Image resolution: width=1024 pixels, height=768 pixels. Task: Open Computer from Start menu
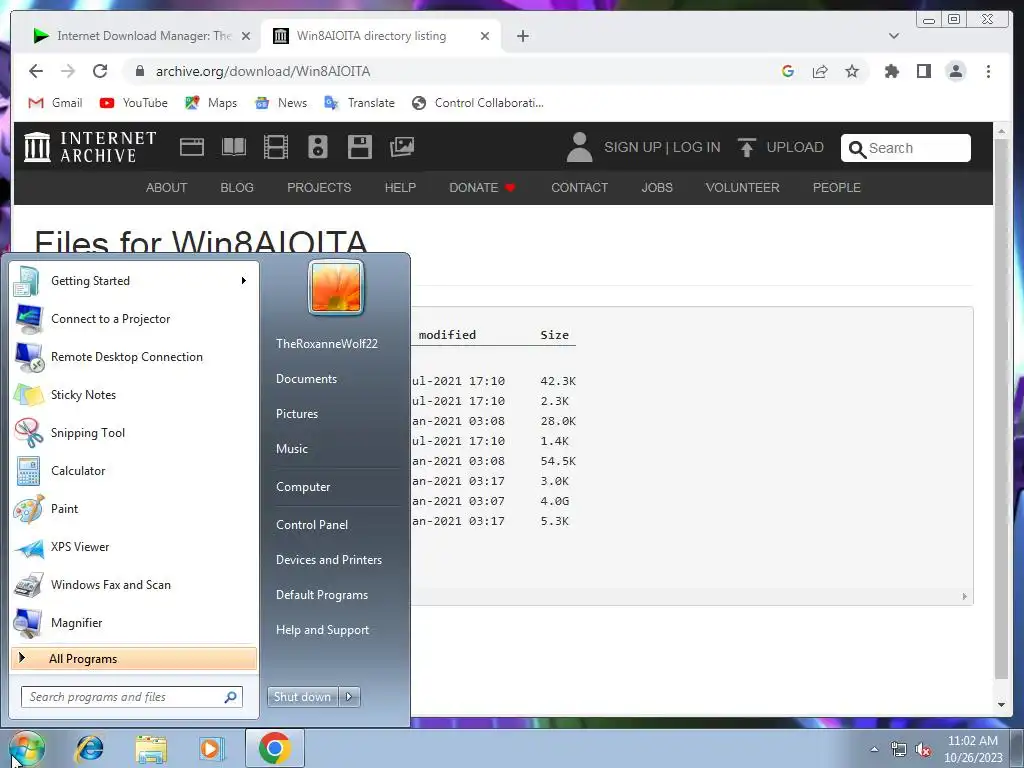[x=303, y=487]
